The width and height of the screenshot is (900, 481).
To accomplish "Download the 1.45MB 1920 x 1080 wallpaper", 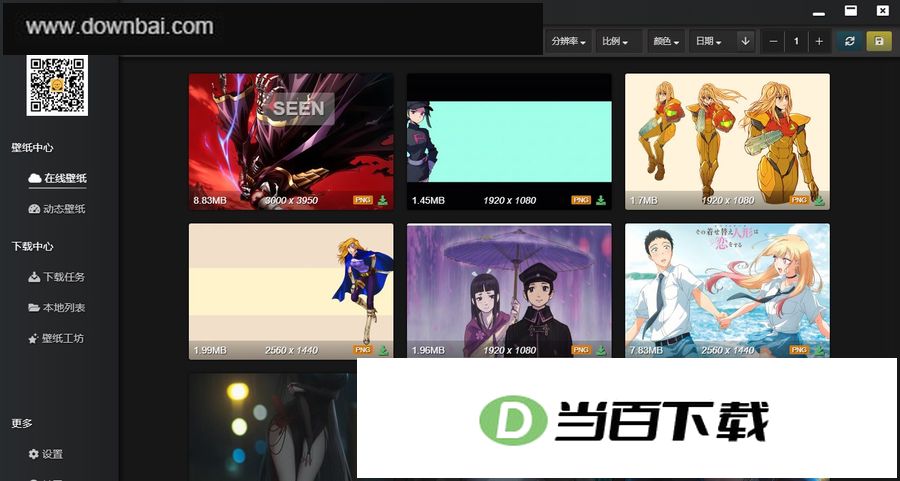I will [601, 200].
